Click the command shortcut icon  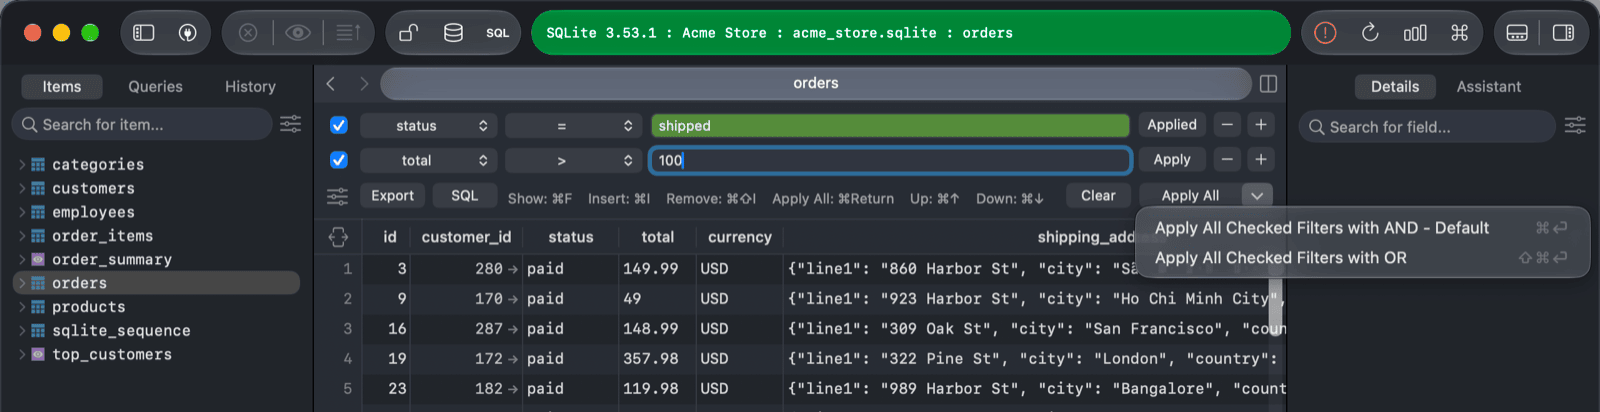[x=1460, y=33]
